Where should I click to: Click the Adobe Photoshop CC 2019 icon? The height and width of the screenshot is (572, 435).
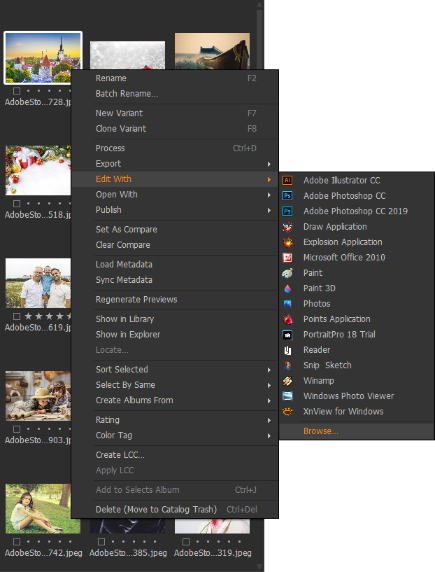point(288,211)
